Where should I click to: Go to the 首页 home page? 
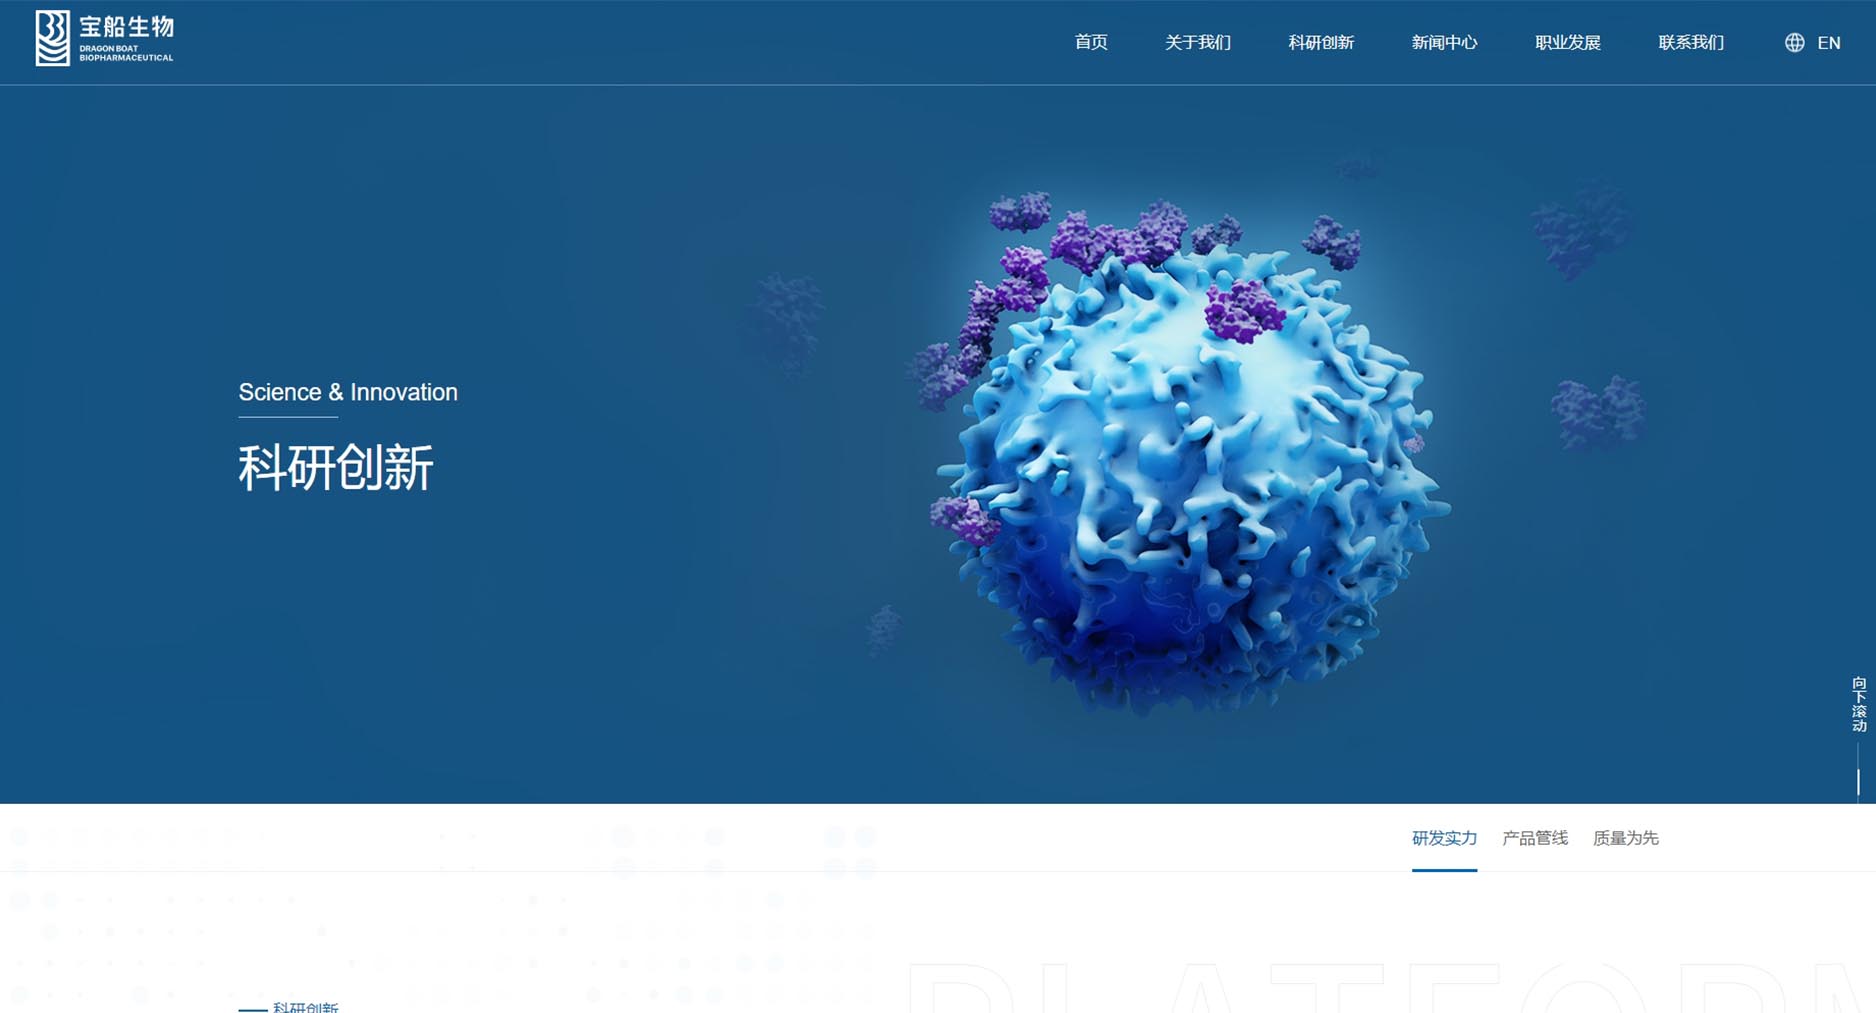[1090, 43]
